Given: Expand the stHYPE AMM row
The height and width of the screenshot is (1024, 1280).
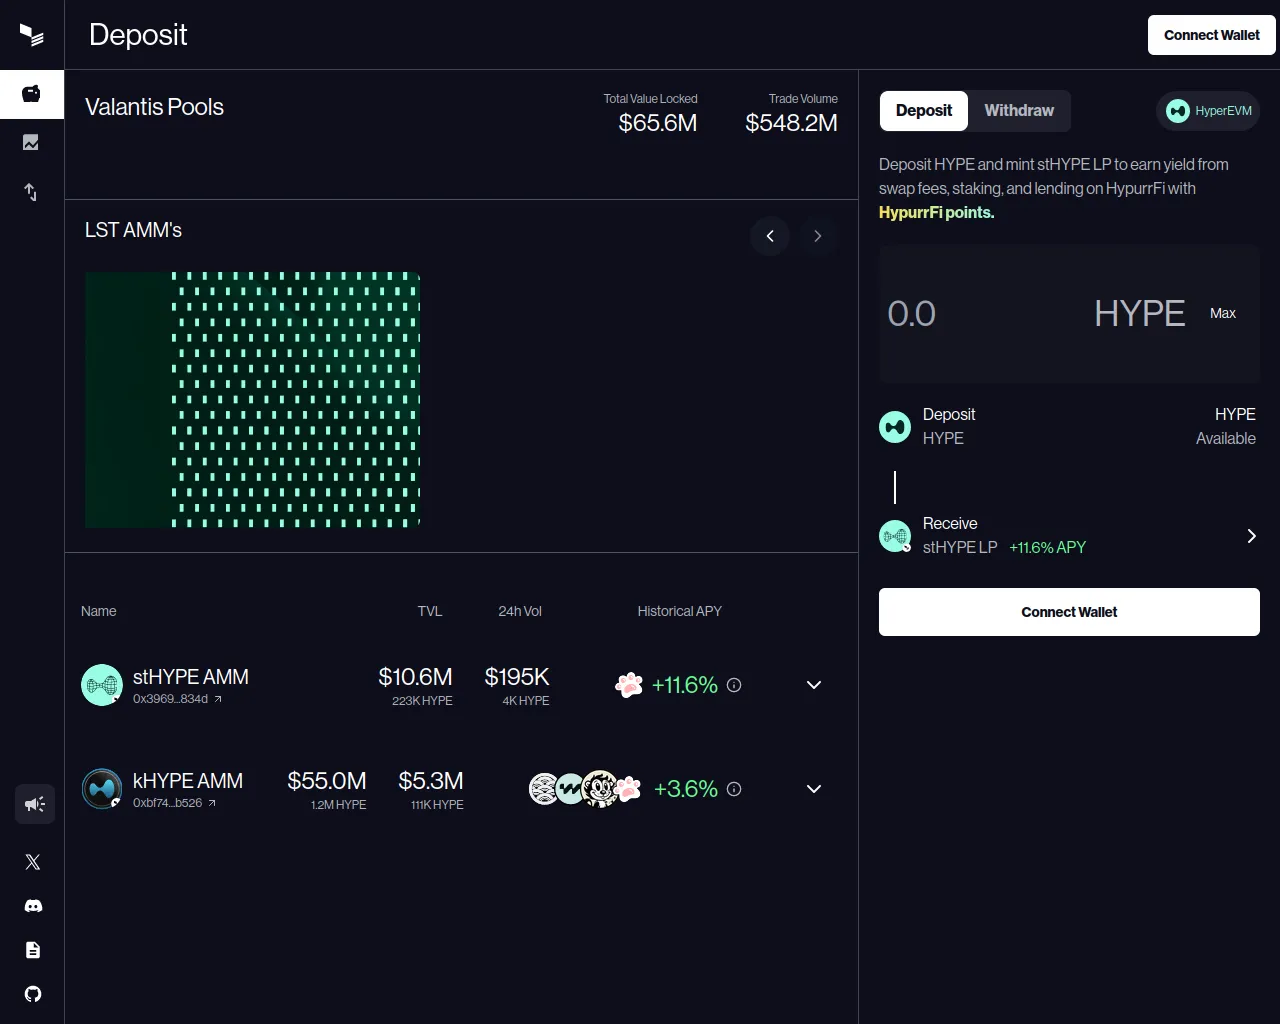Looking at the screenshot, I should tap(814, 685).
